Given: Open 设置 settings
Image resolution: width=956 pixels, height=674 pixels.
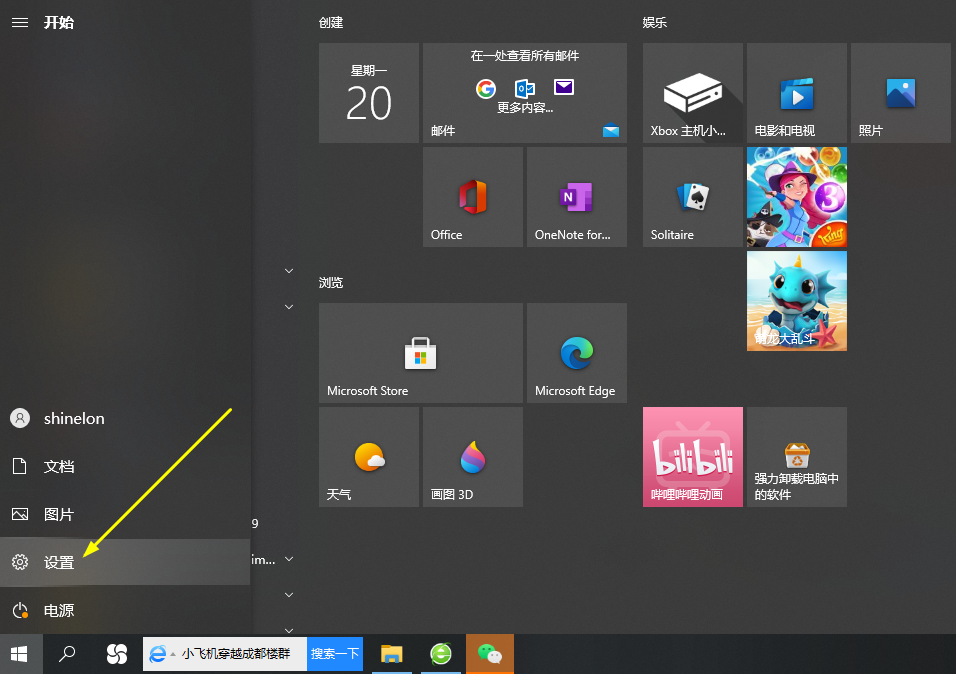Looking at the screenshot, I should (125, 562).
